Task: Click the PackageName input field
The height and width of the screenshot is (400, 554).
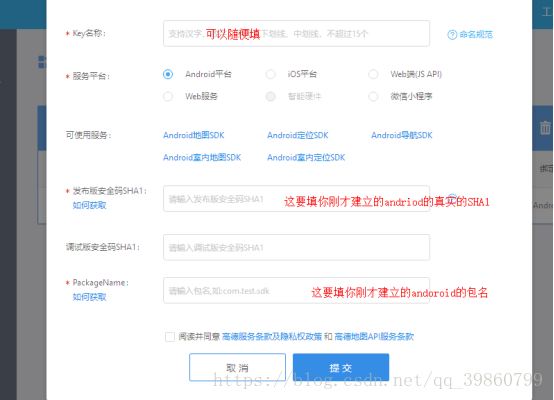Action: 296,290
